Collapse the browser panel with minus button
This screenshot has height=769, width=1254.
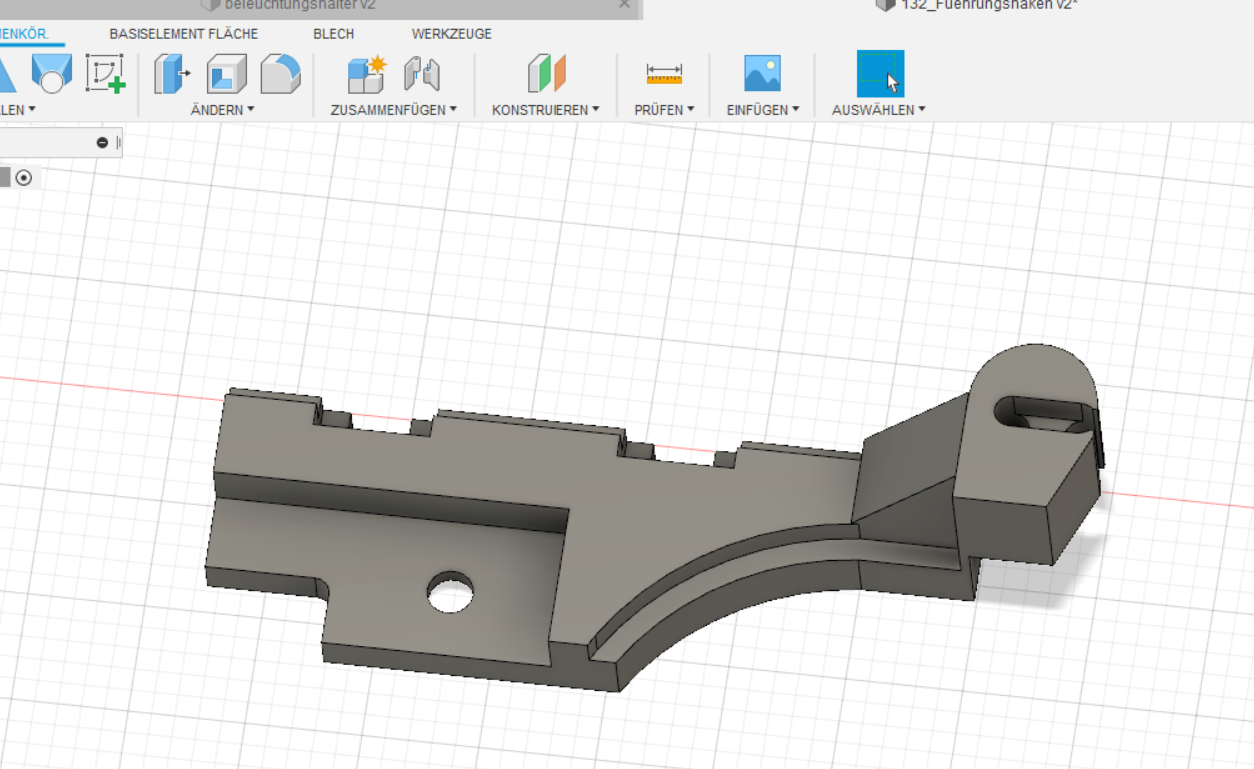tap(102, 143)
